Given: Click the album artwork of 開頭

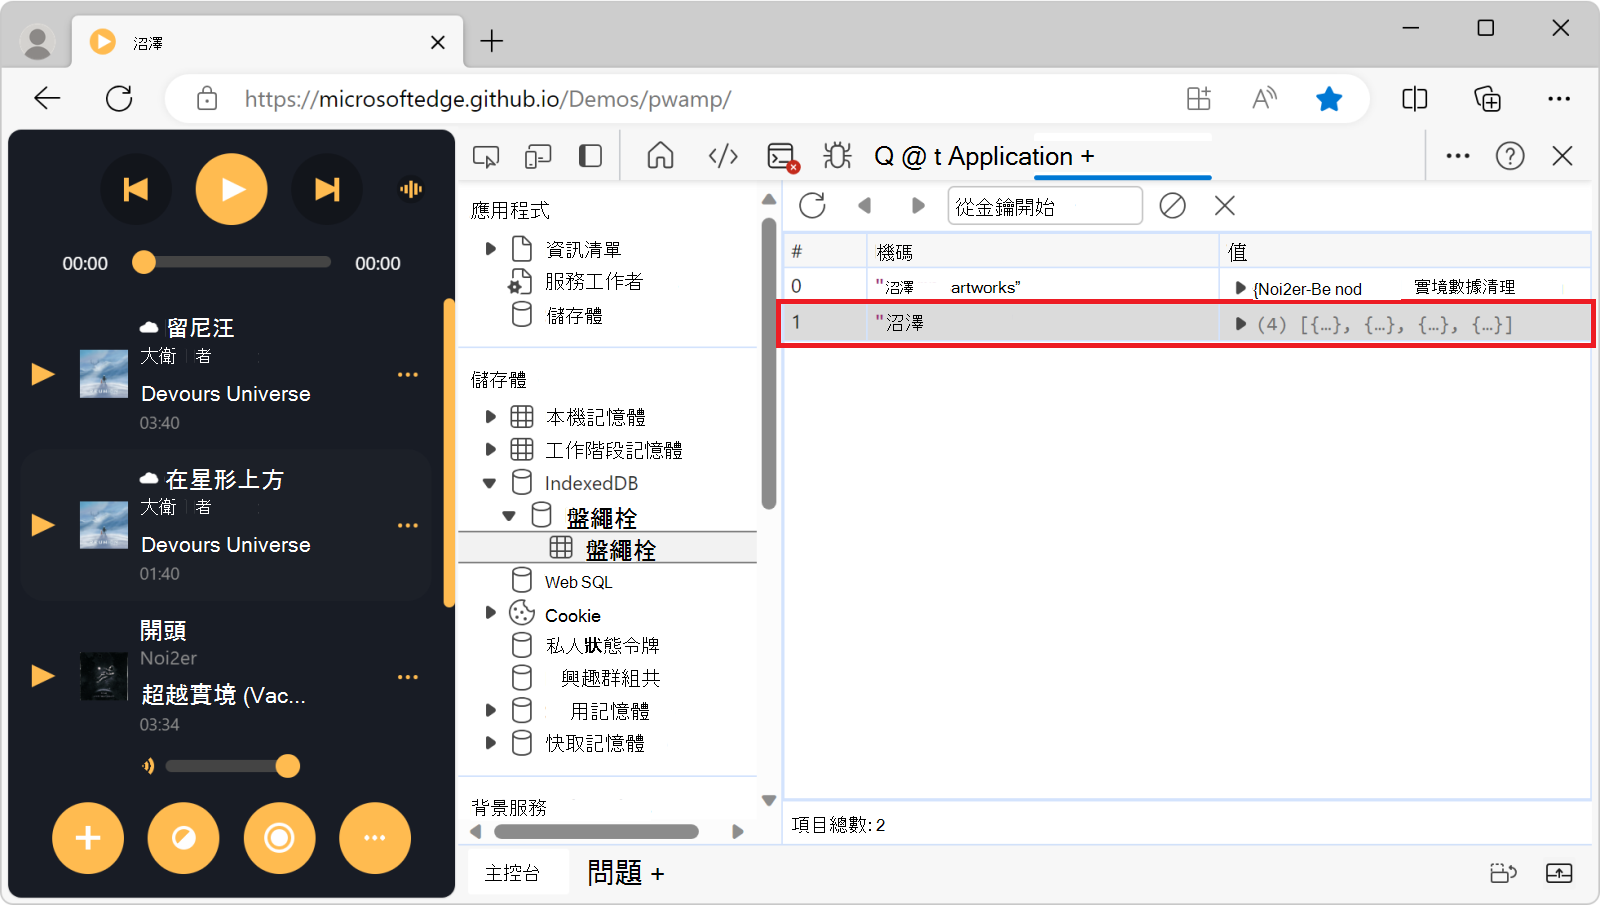Looking at the screenshot, I should (x=104, y=676).
